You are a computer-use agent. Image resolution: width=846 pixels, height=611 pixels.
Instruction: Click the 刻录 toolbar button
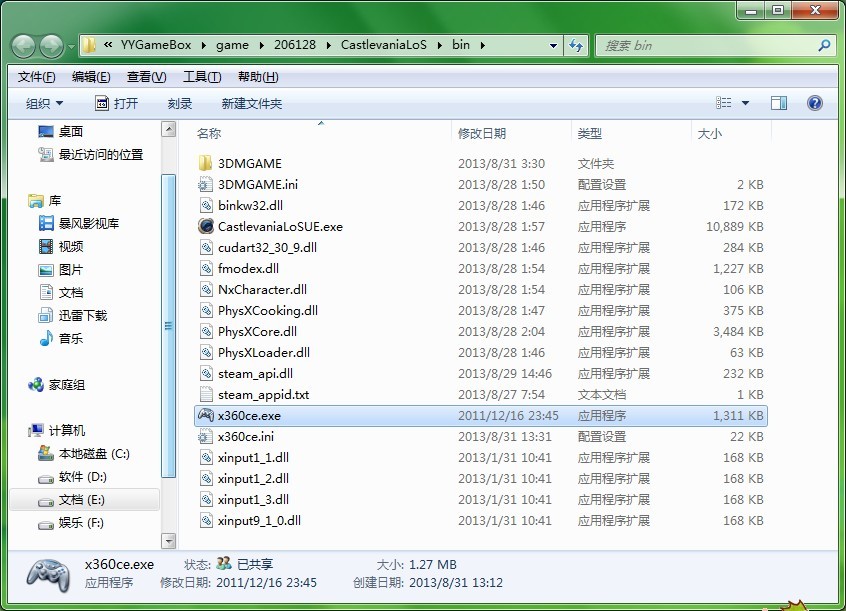tap(180, 103)
